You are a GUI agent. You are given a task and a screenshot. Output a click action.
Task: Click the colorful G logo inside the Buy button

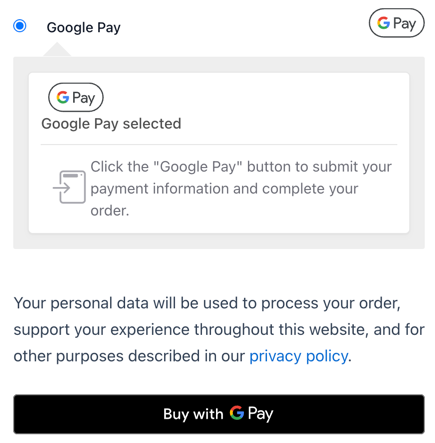click(237, 413)
